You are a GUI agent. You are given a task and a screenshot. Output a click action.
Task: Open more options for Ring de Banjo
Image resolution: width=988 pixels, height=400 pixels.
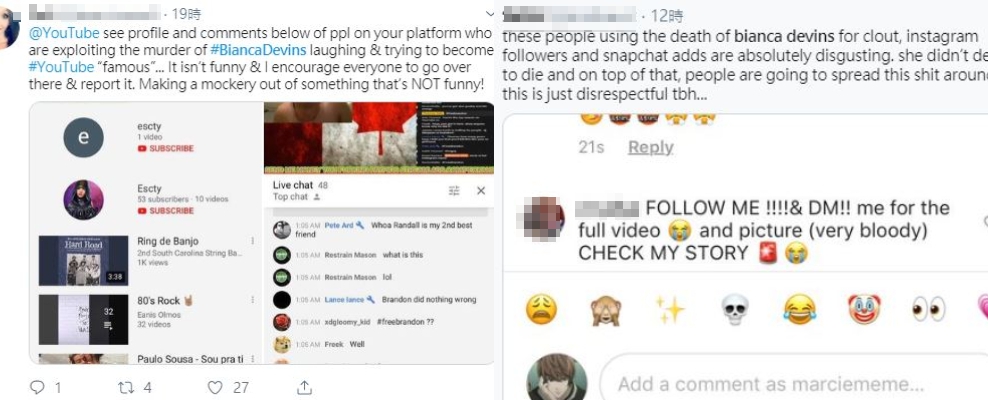pos(253,241)
